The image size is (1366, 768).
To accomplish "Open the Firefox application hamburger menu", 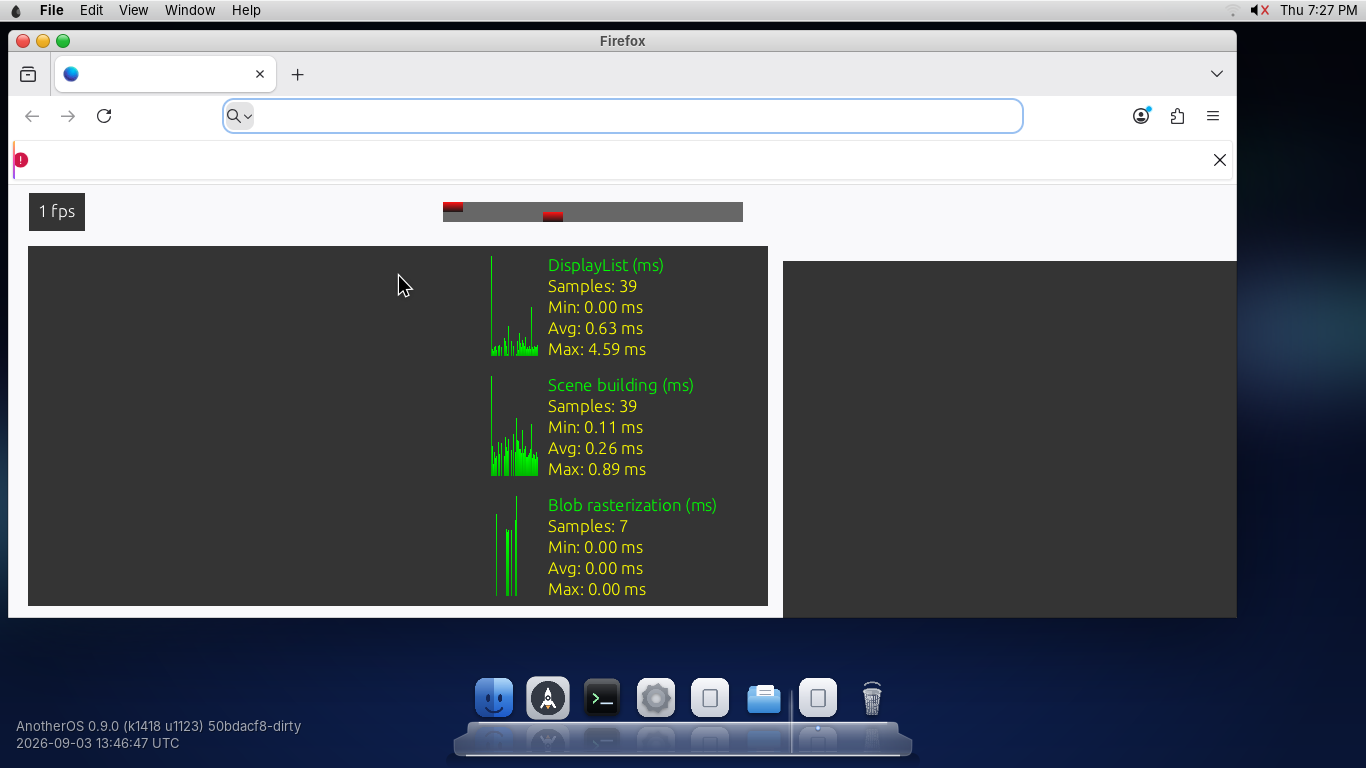I will coord(1213,116).
